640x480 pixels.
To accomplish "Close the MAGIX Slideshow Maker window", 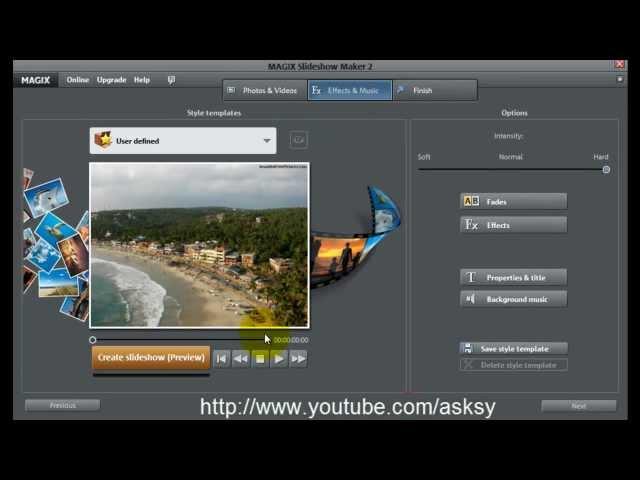I will click(x=620, y=64).
